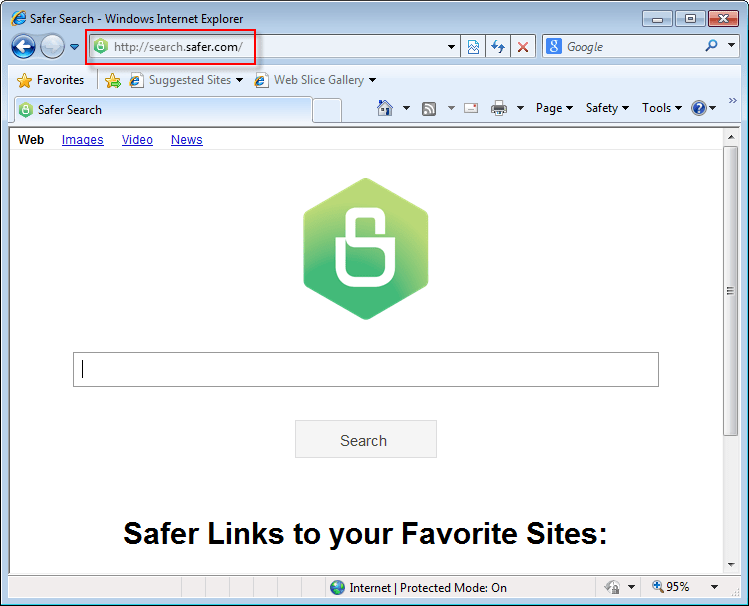Screen dimensions: 749x606
Task: Click the Web Slice Gallery IE page icon
Action: pos(260,80)
